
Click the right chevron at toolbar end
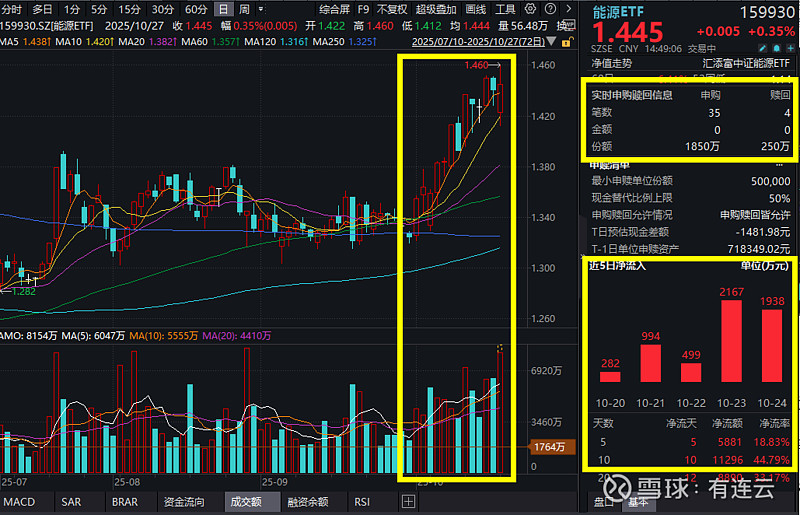pyautogui.click(x=569, y=9)
